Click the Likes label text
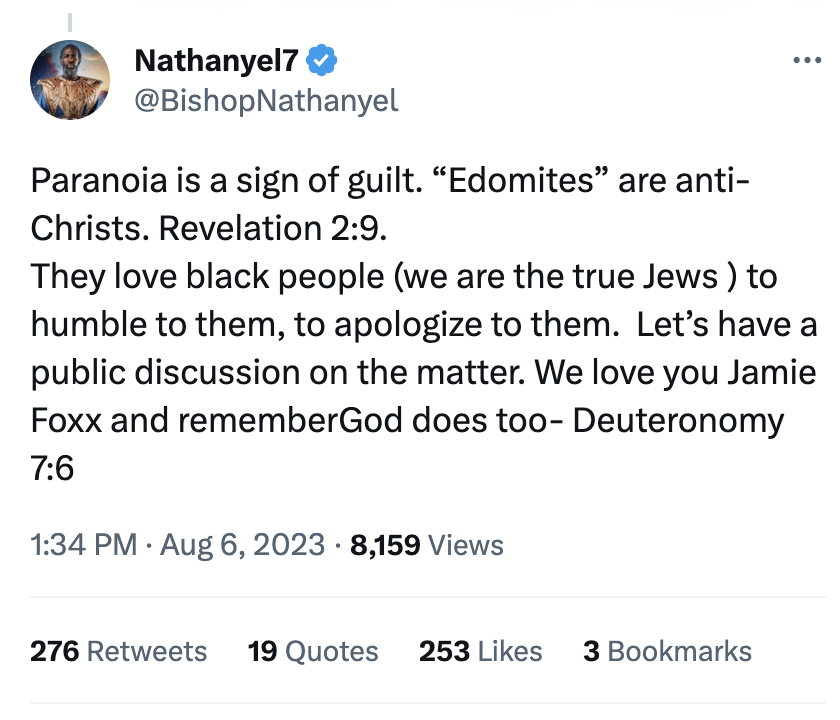The image size is (840, 720). [x=510, y=651]
